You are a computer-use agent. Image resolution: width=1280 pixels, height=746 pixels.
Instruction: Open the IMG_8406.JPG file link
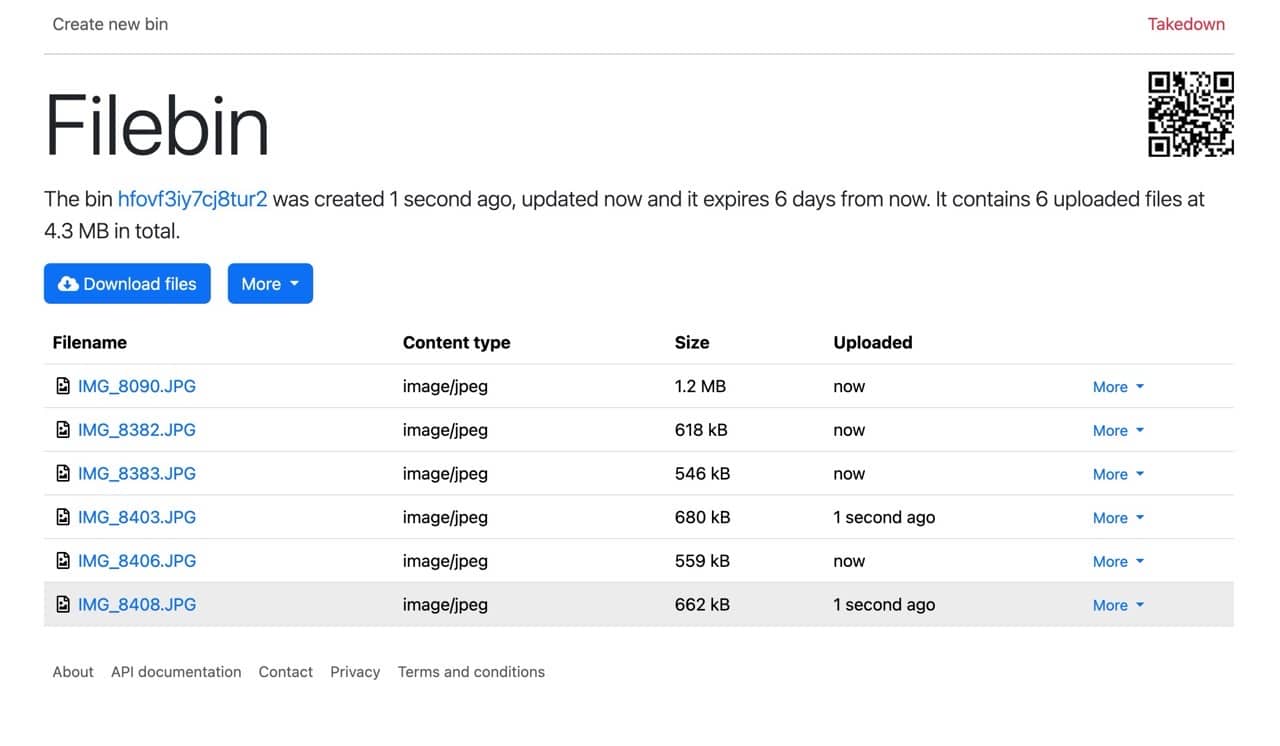(x=137, y=561)
